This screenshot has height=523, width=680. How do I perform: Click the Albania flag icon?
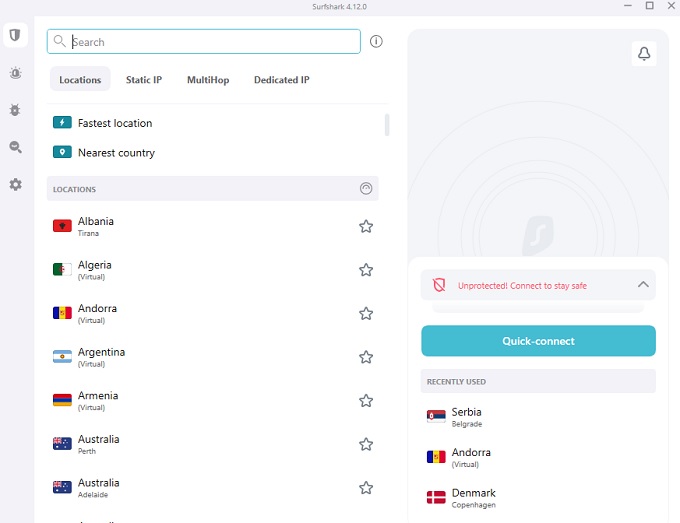(62, 226)
